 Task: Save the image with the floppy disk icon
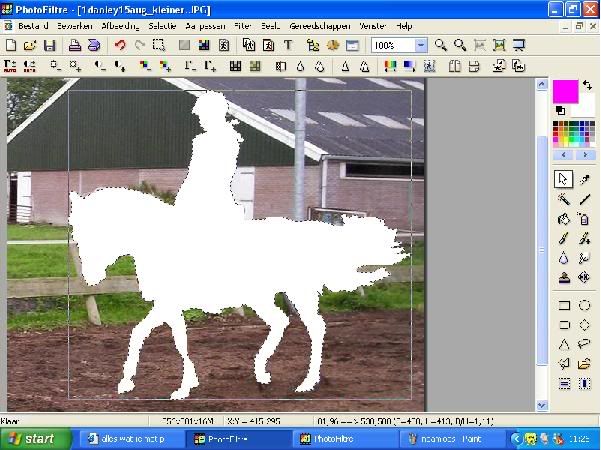pyautogui.click(x=49, y=45)
